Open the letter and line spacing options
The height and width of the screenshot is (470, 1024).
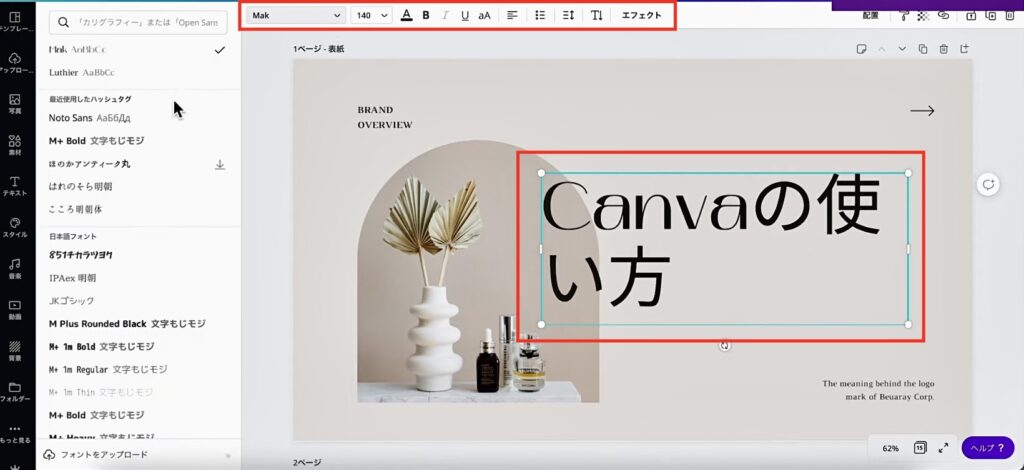click(568, 15)
